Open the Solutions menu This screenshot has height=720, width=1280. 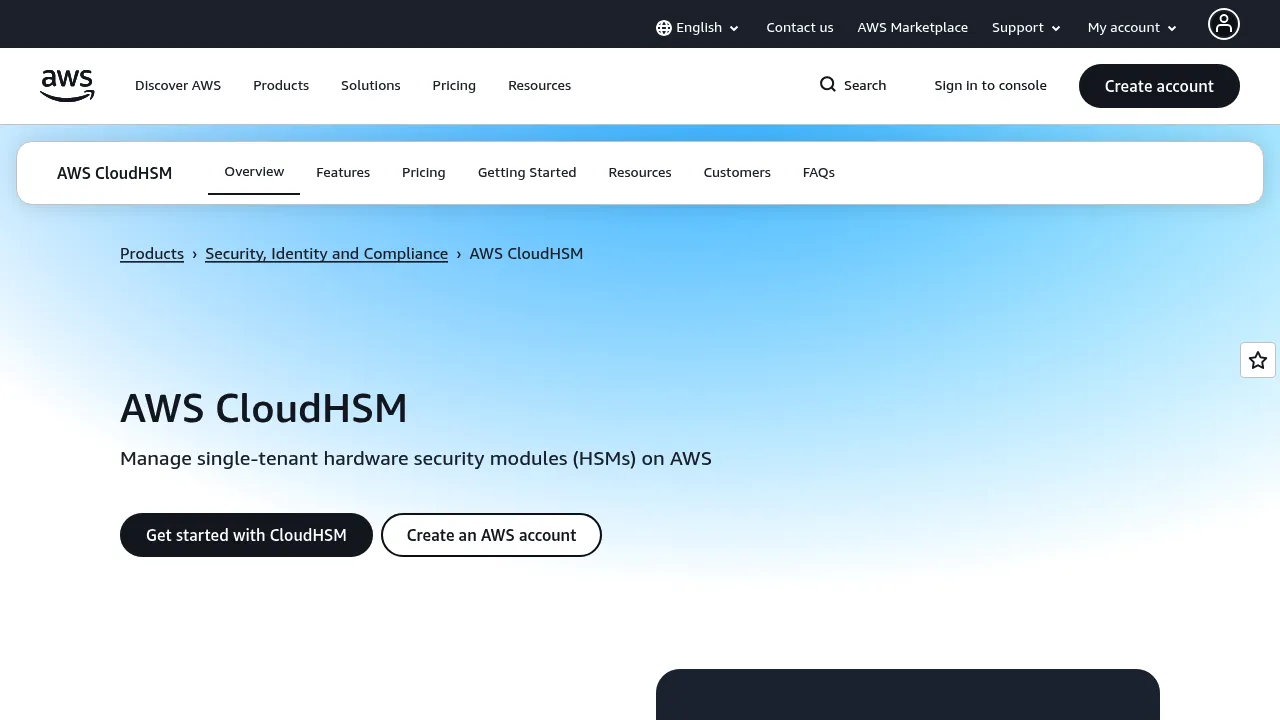coord(371,86)
